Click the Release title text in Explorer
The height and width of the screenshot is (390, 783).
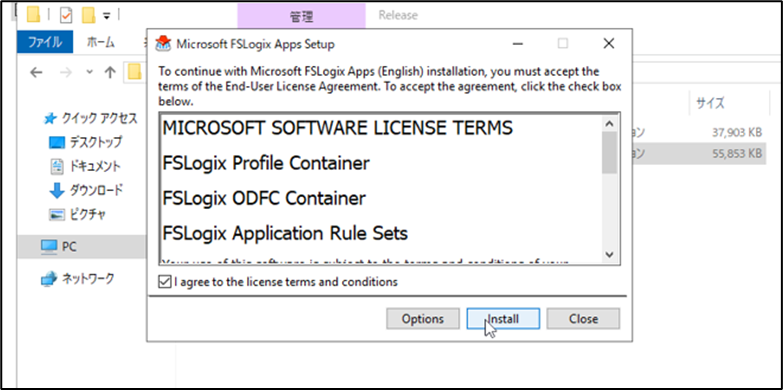tap(398, 15)
